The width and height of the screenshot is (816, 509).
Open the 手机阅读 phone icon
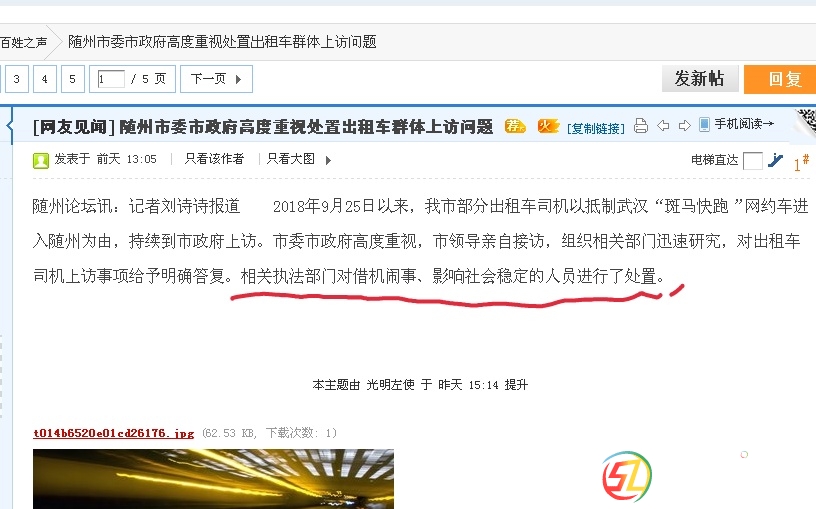(704, 124)
